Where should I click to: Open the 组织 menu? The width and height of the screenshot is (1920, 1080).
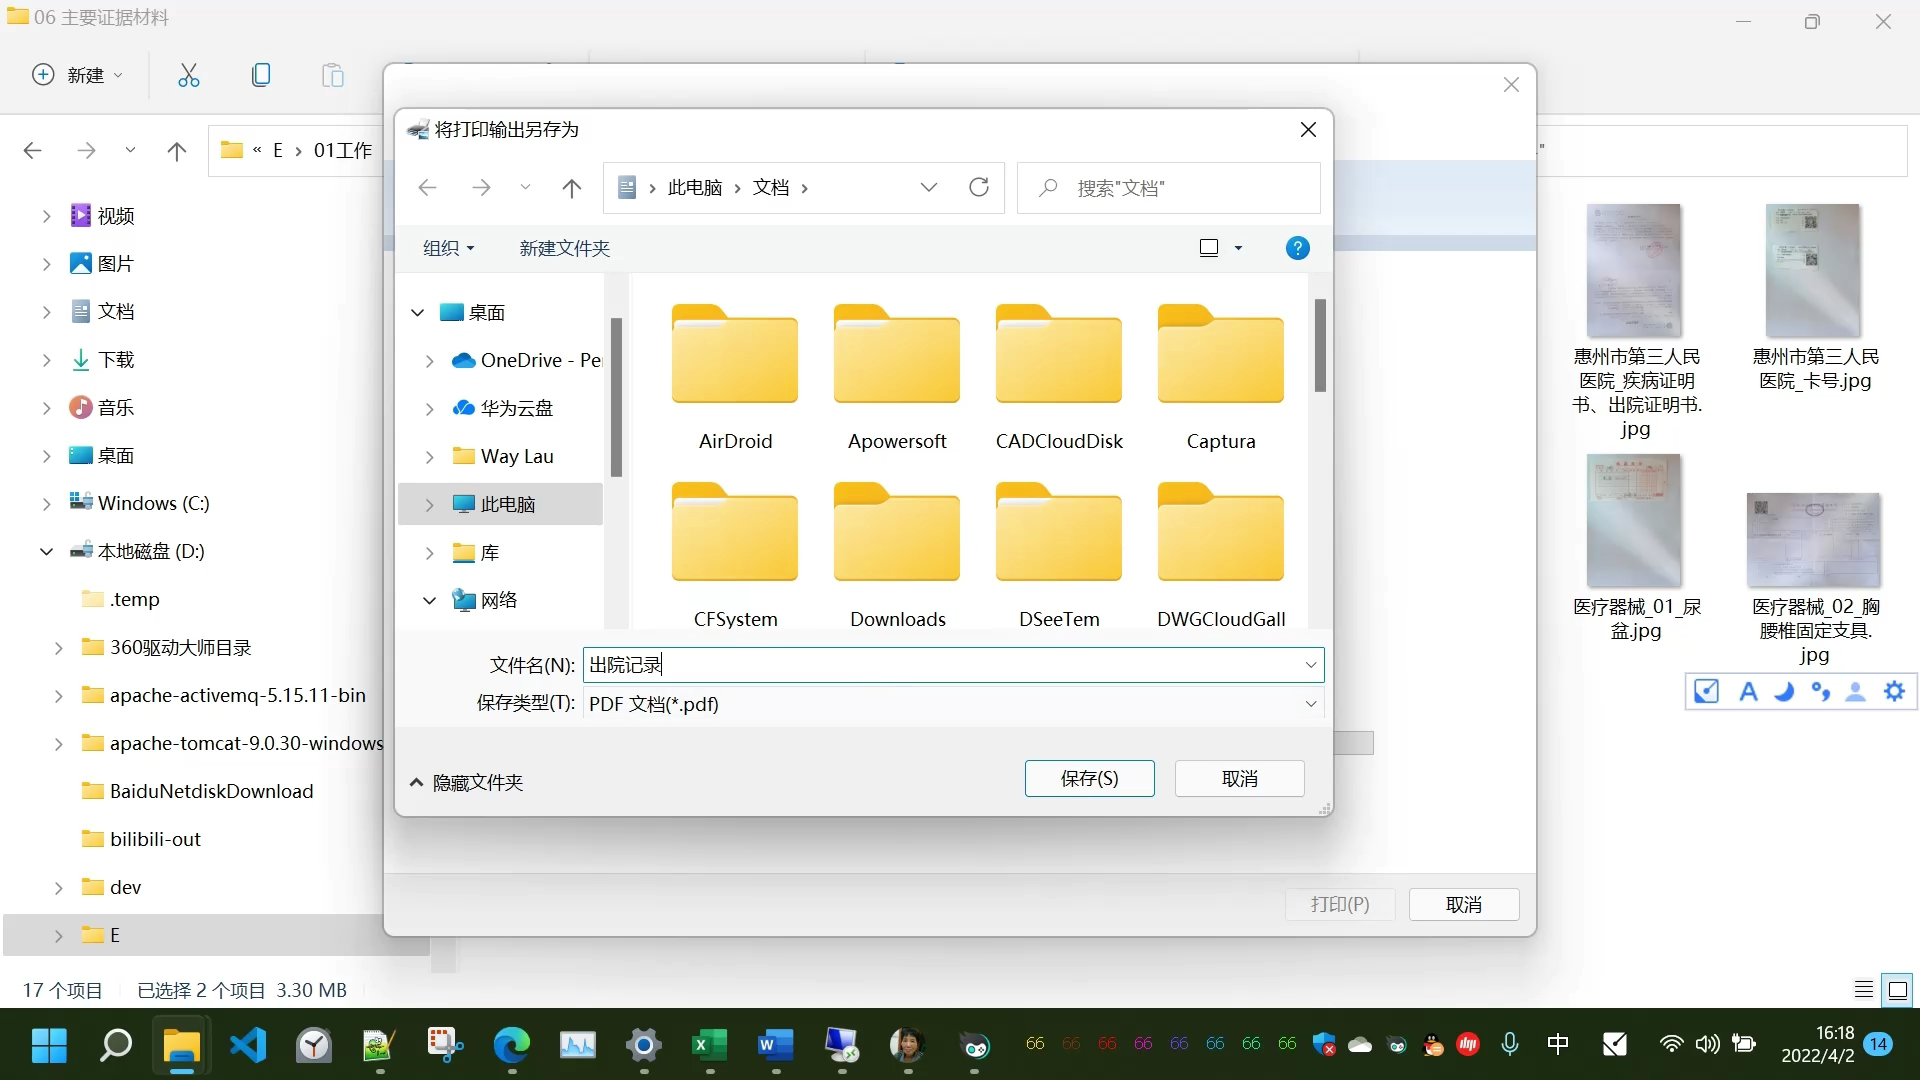pyautogui.click(x=448, y=248)
